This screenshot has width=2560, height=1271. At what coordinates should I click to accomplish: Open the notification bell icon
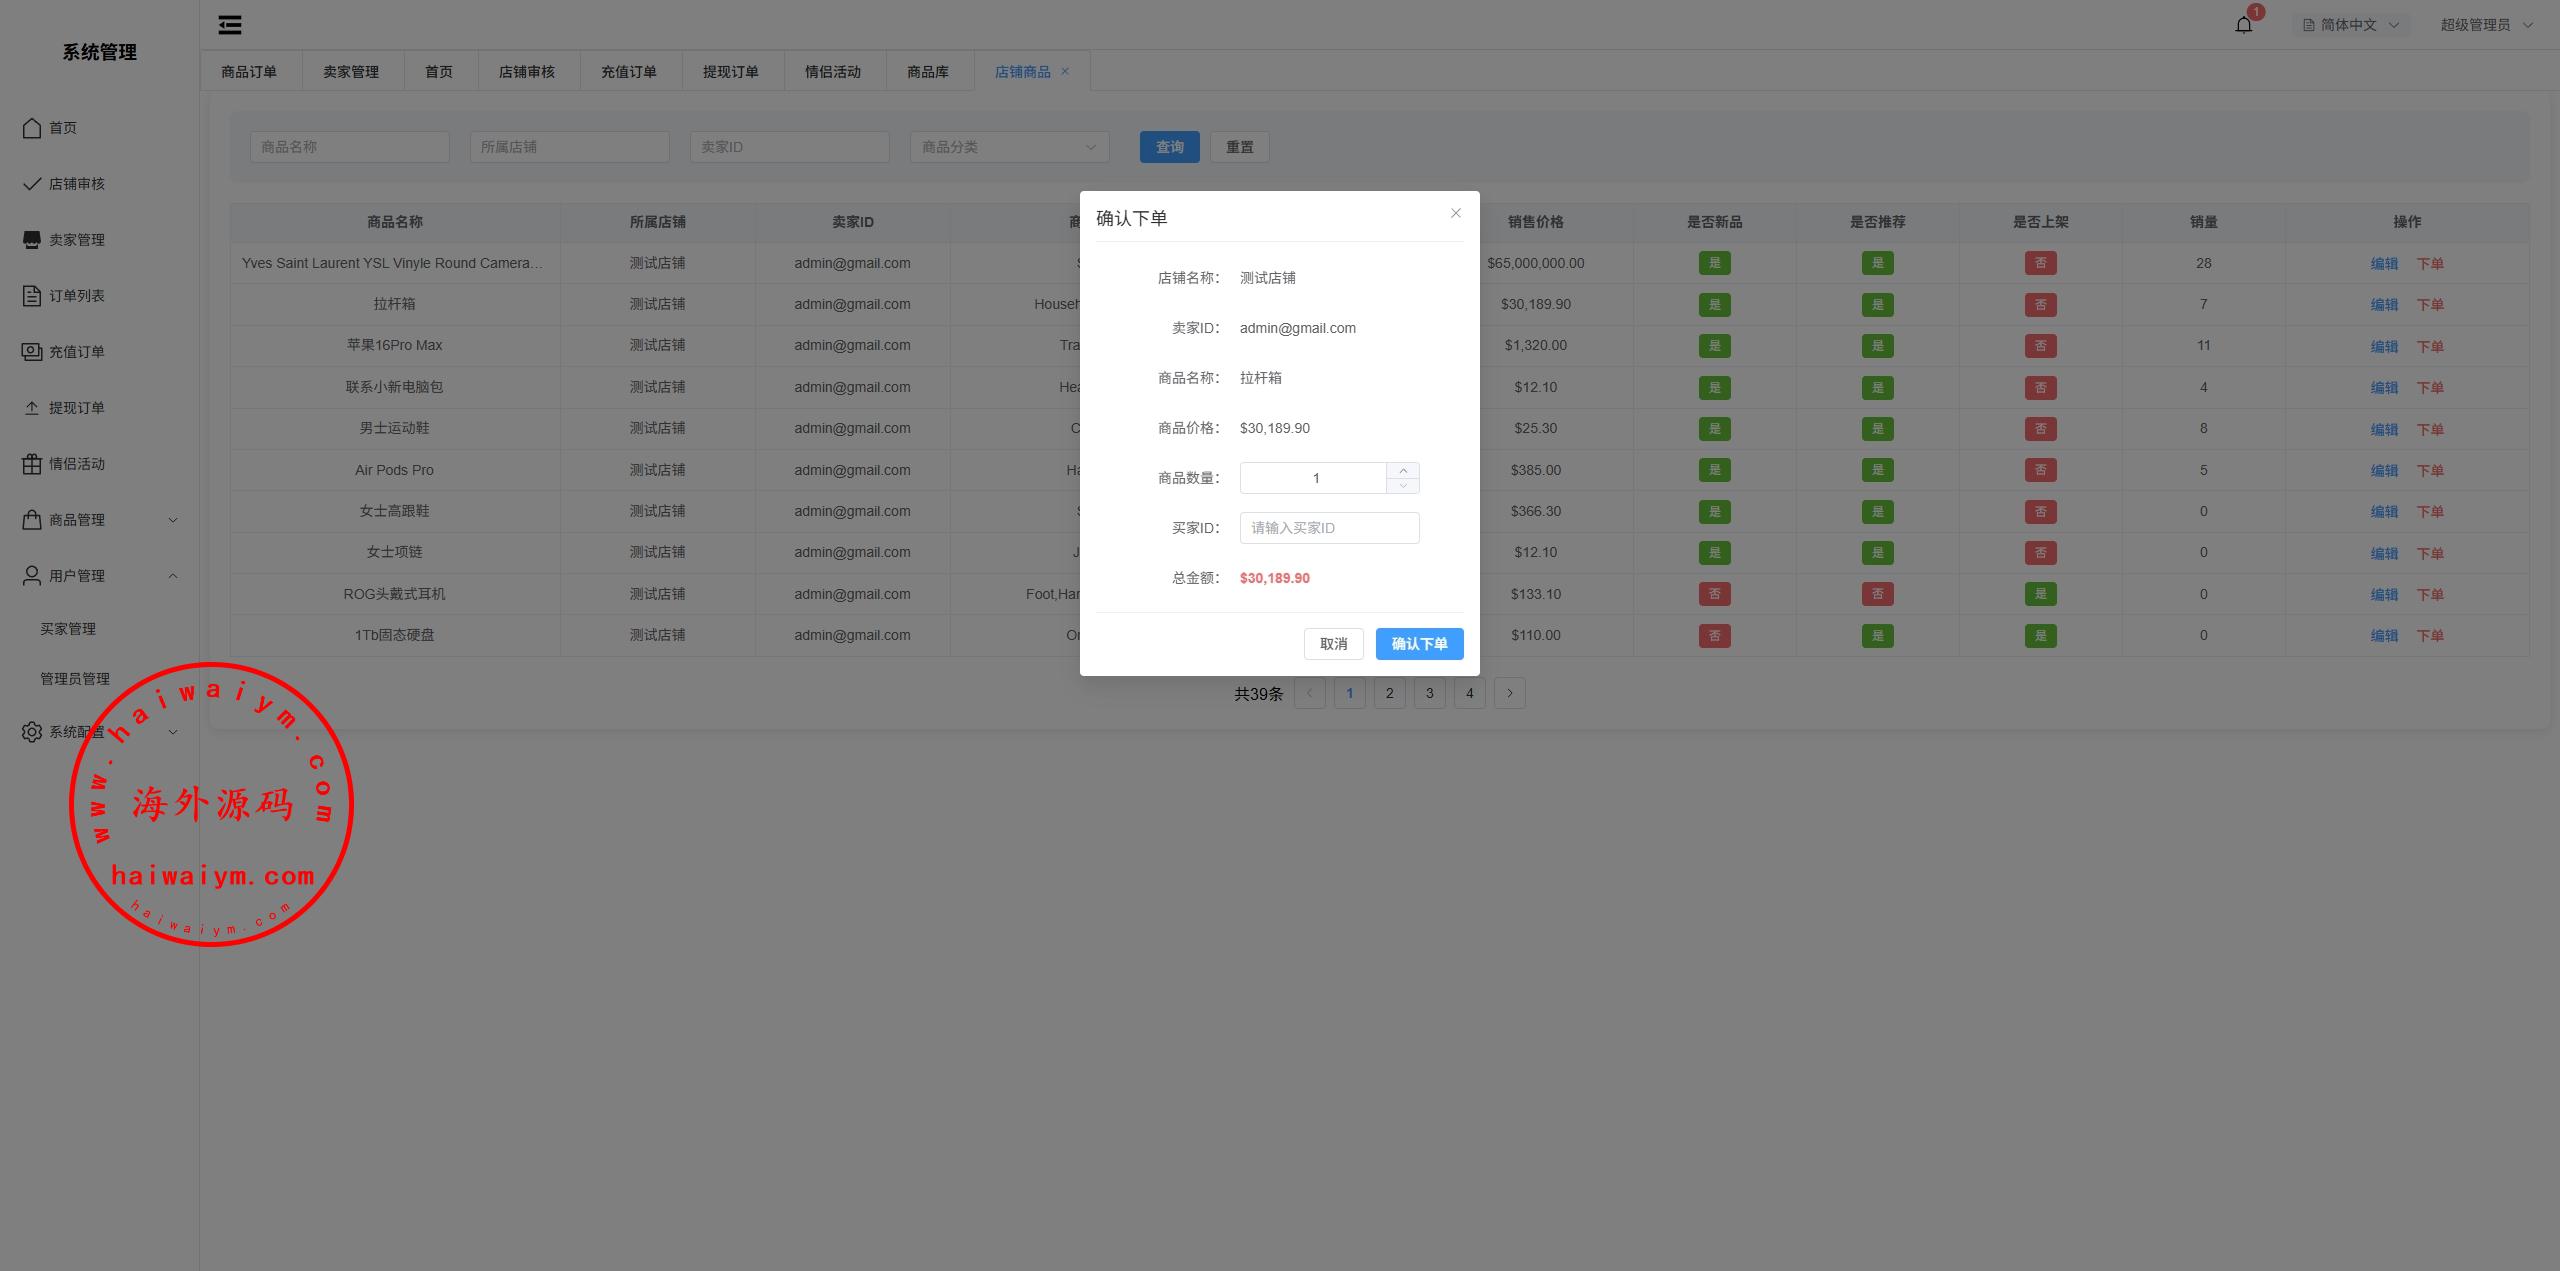[2243, 25]
